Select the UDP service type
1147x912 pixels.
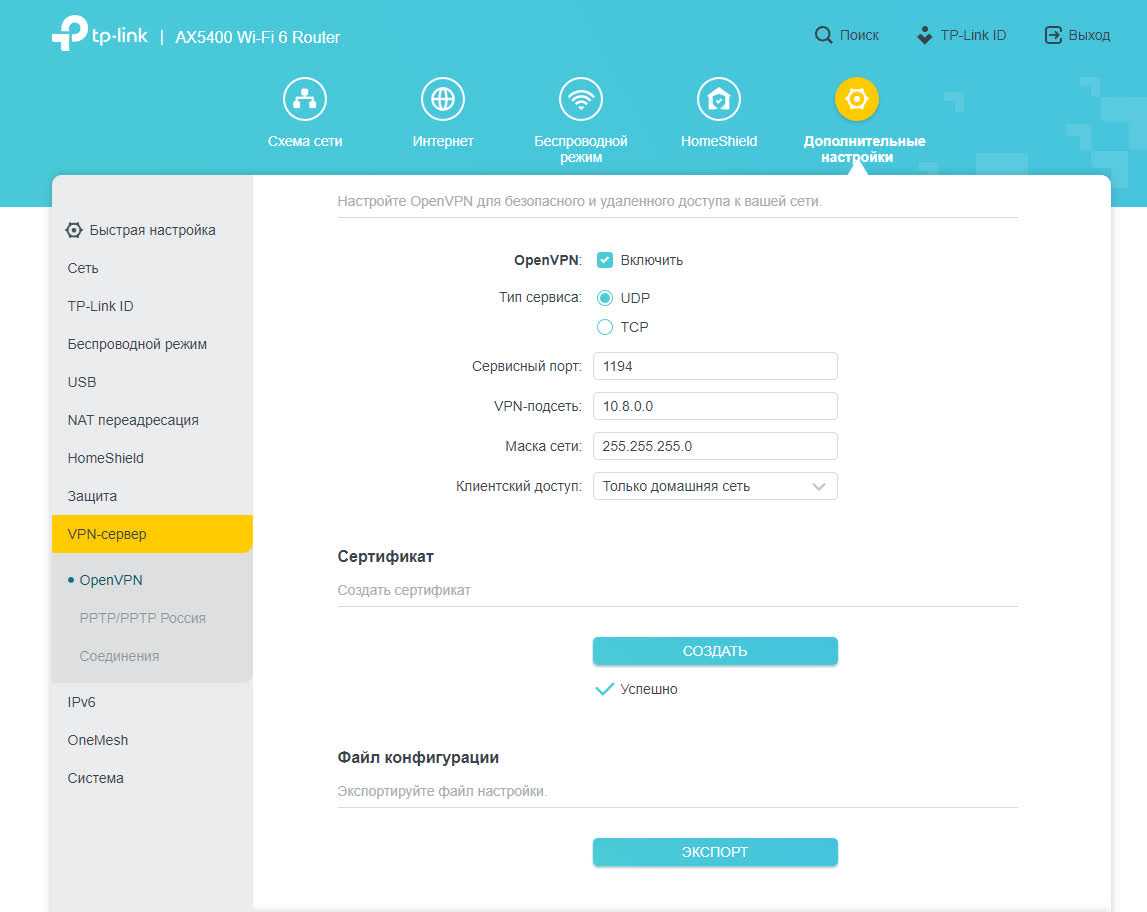[x=605, y=298]
